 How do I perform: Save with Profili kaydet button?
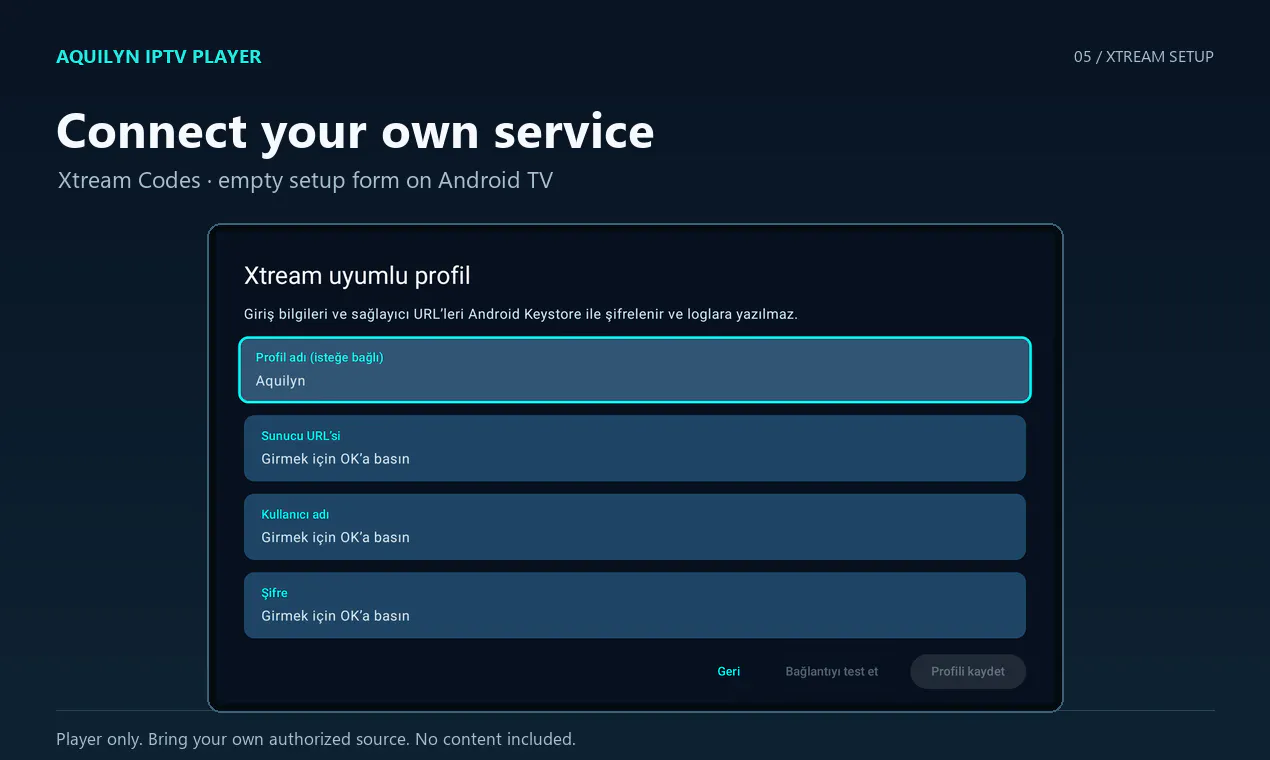(x=968, y=672)
